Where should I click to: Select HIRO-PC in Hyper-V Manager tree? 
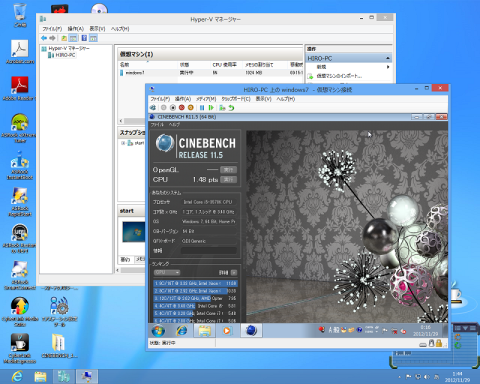[65, 55]
